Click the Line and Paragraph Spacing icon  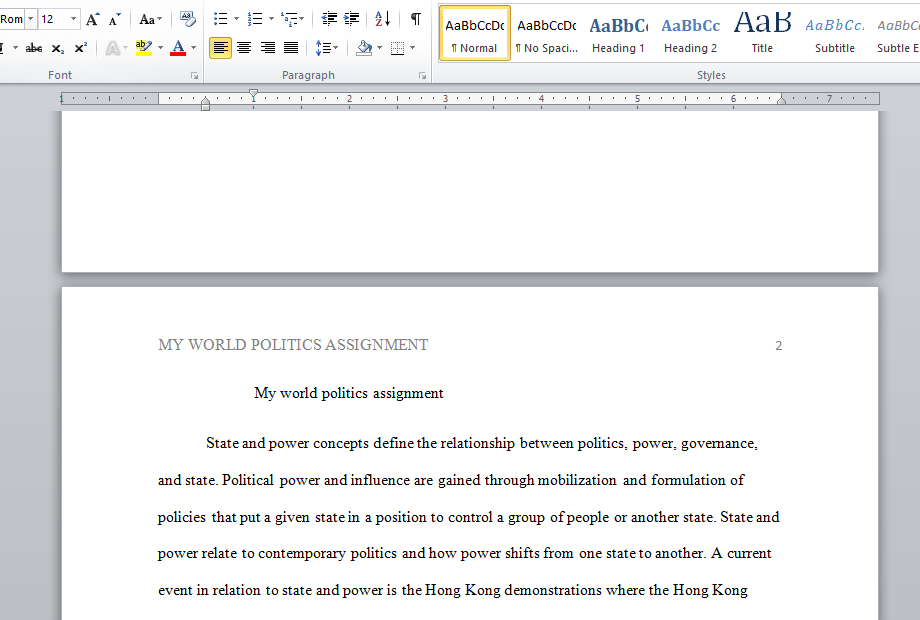[324, 48]
